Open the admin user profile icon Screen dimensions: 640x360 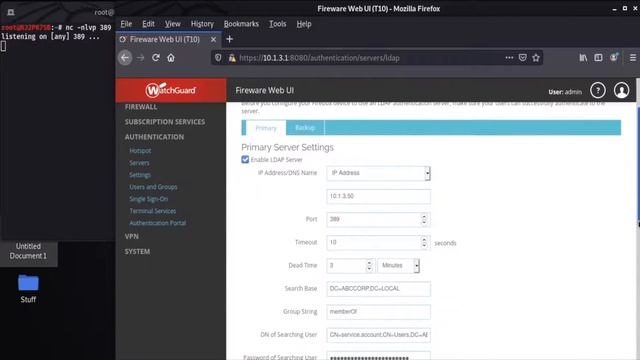[621, 90]
